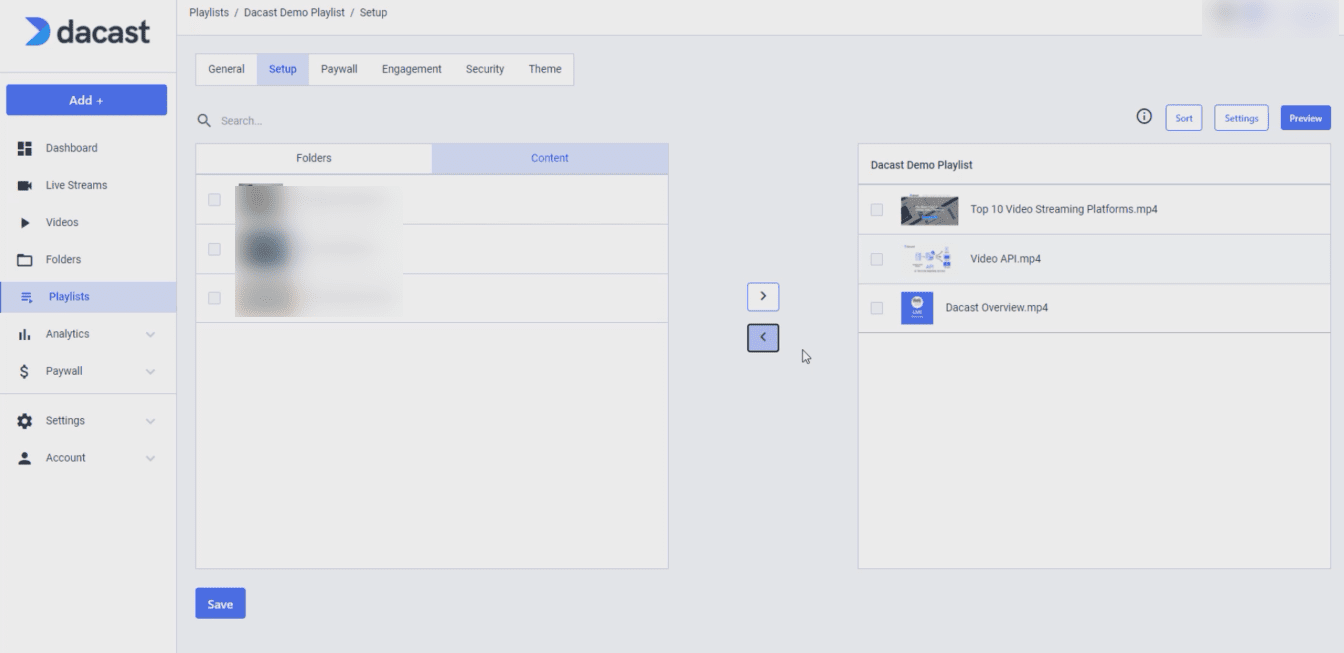This screenshot has height=653, width=1344.
Task: Expand the Analytics menu chevron
Action: (x=150, y=335)
